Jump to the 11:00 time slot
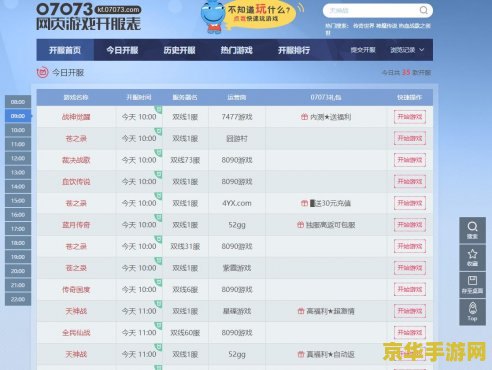 tap(18, 144)
